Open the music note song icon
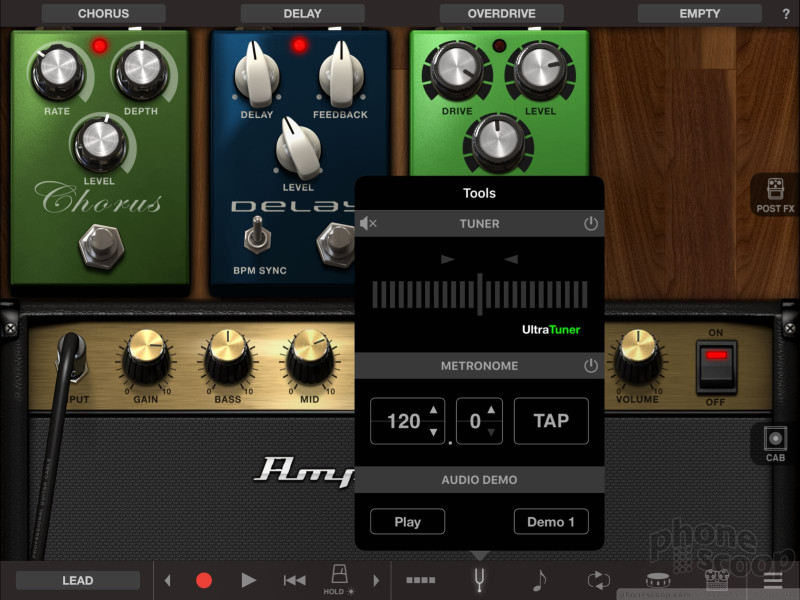The height and width of the screenshot is (600, 800). (539, 580)
